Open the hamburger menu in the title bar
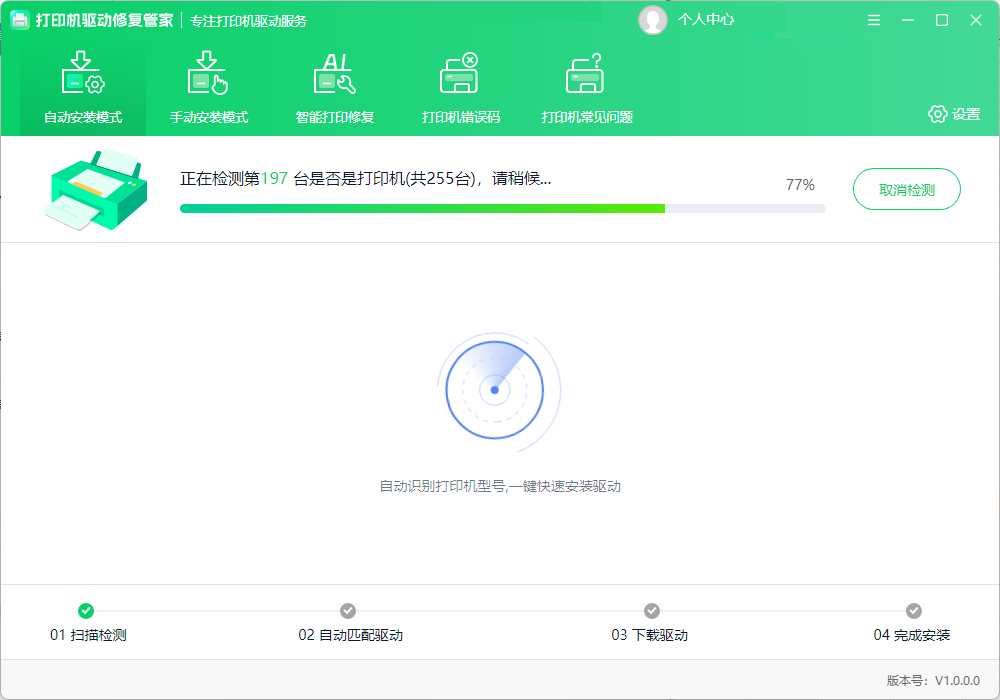 [x=873, y=19]
